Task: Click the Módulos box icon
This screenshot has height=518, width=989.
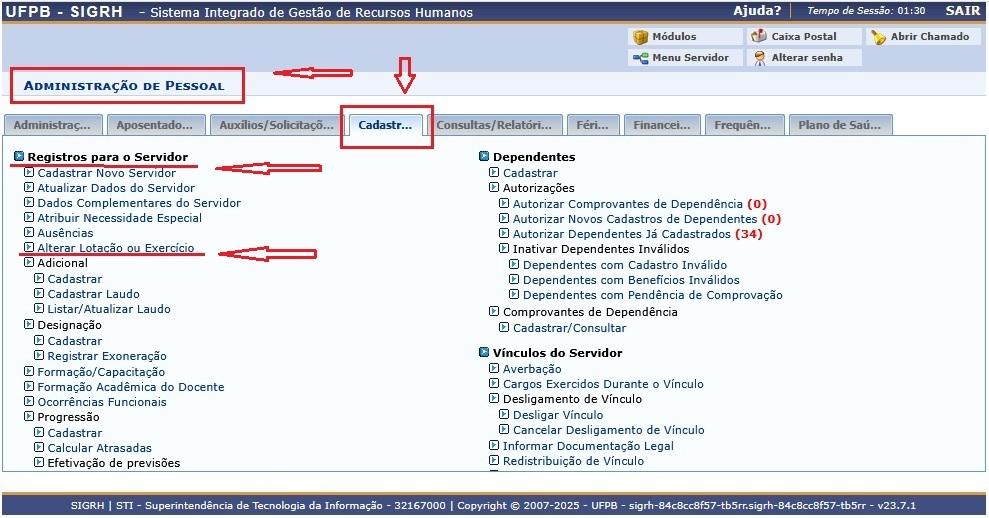Action: [640, 37]
